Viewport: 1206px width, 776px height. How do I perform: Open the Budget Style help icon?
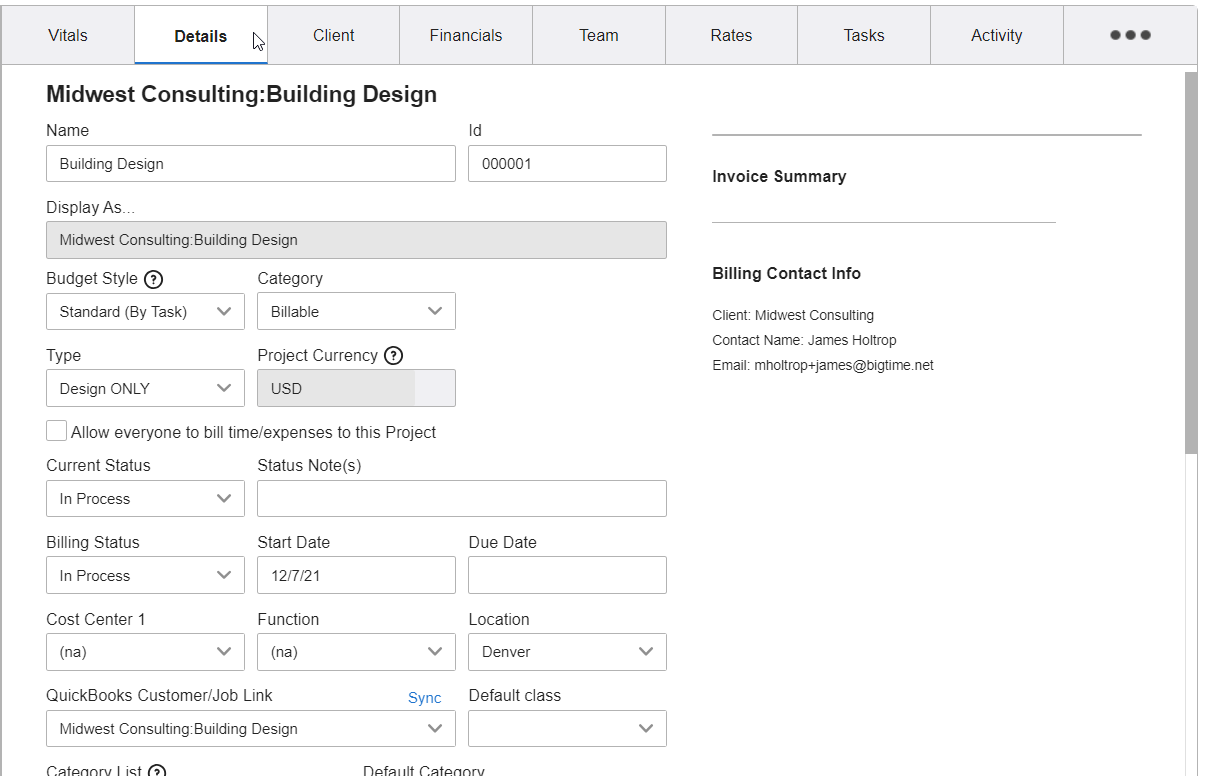[153, 279]
